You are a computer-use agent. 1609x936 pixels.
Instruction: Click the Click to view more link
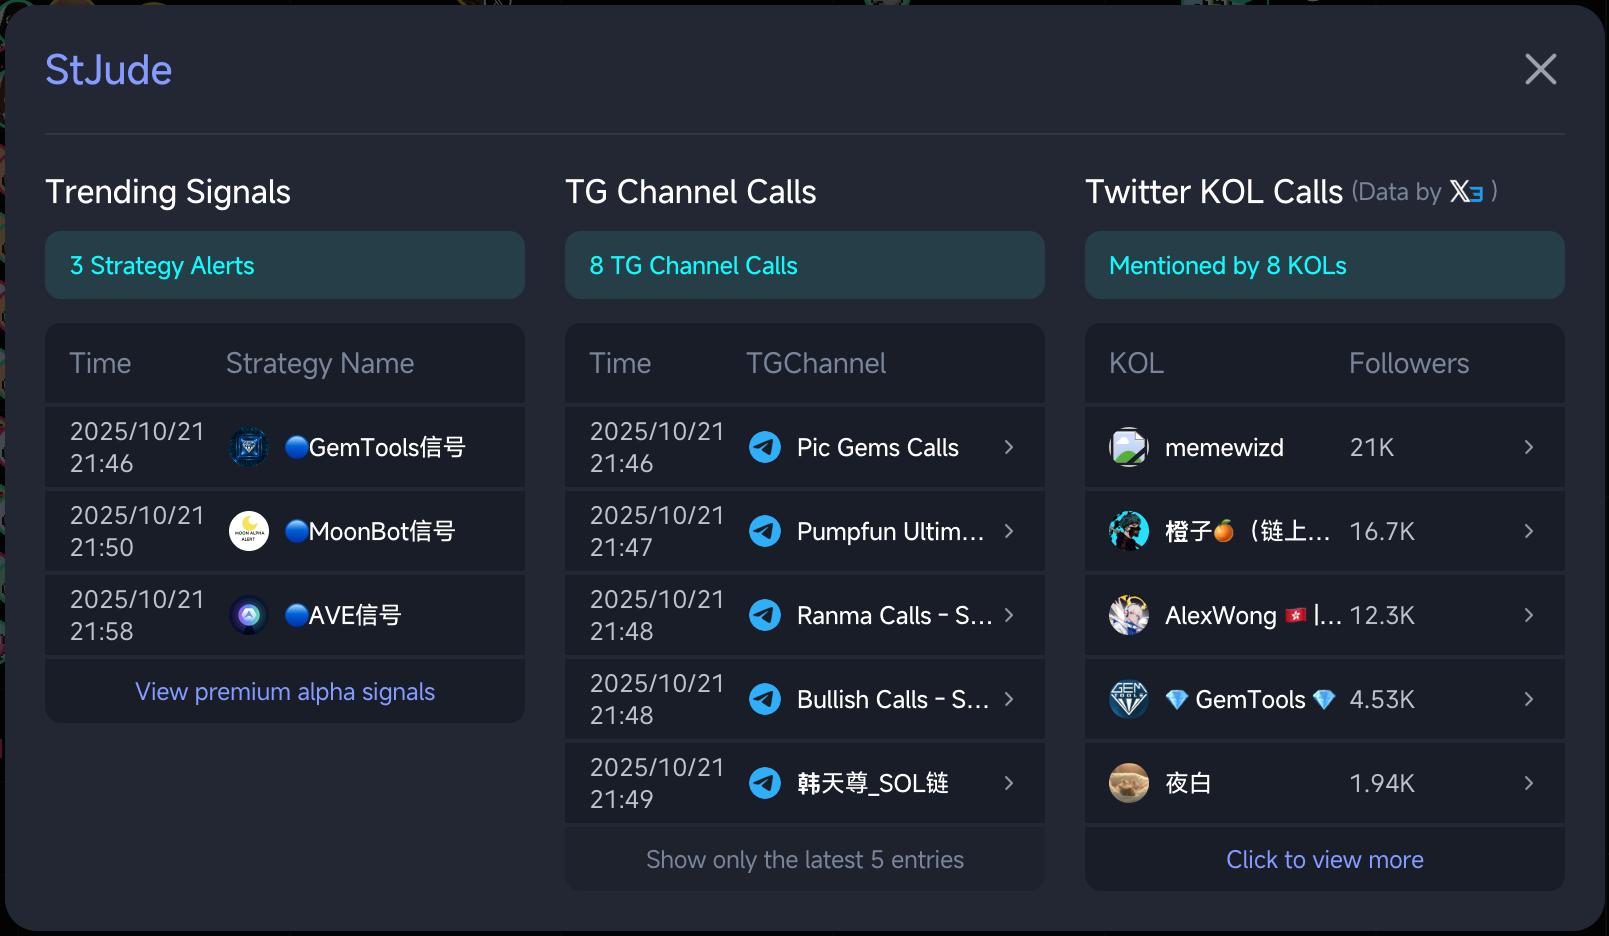(1325, 860)
